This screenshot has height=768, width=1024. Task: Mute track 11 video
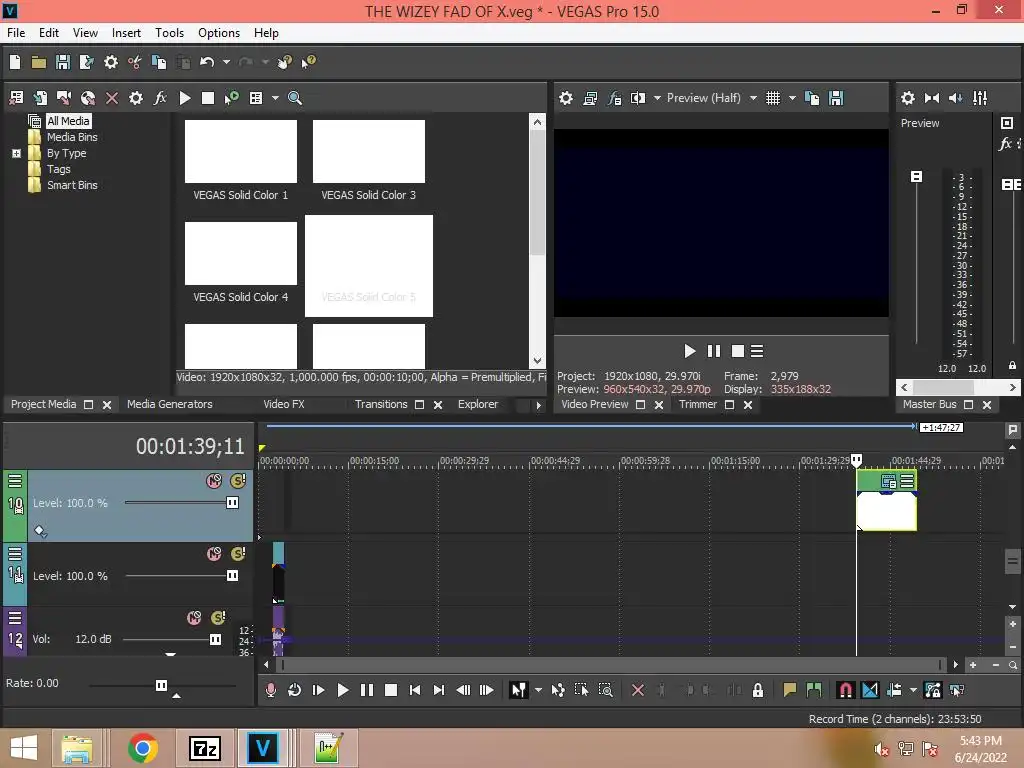214,554
